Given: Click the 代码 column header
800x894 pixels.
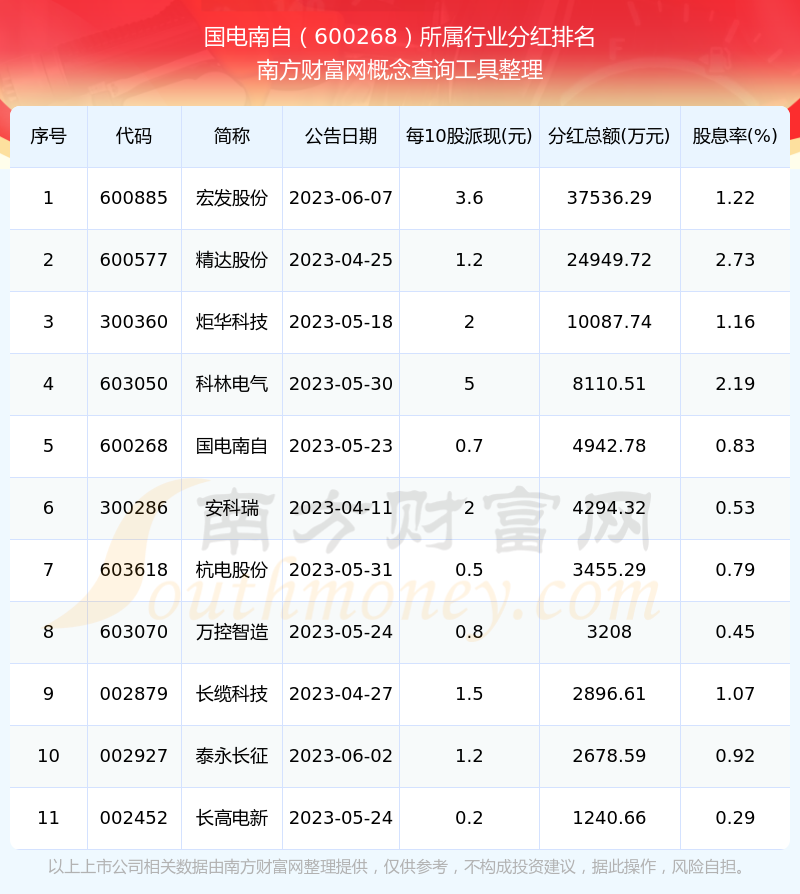Looking at the screenshot, I should (134, 136).
